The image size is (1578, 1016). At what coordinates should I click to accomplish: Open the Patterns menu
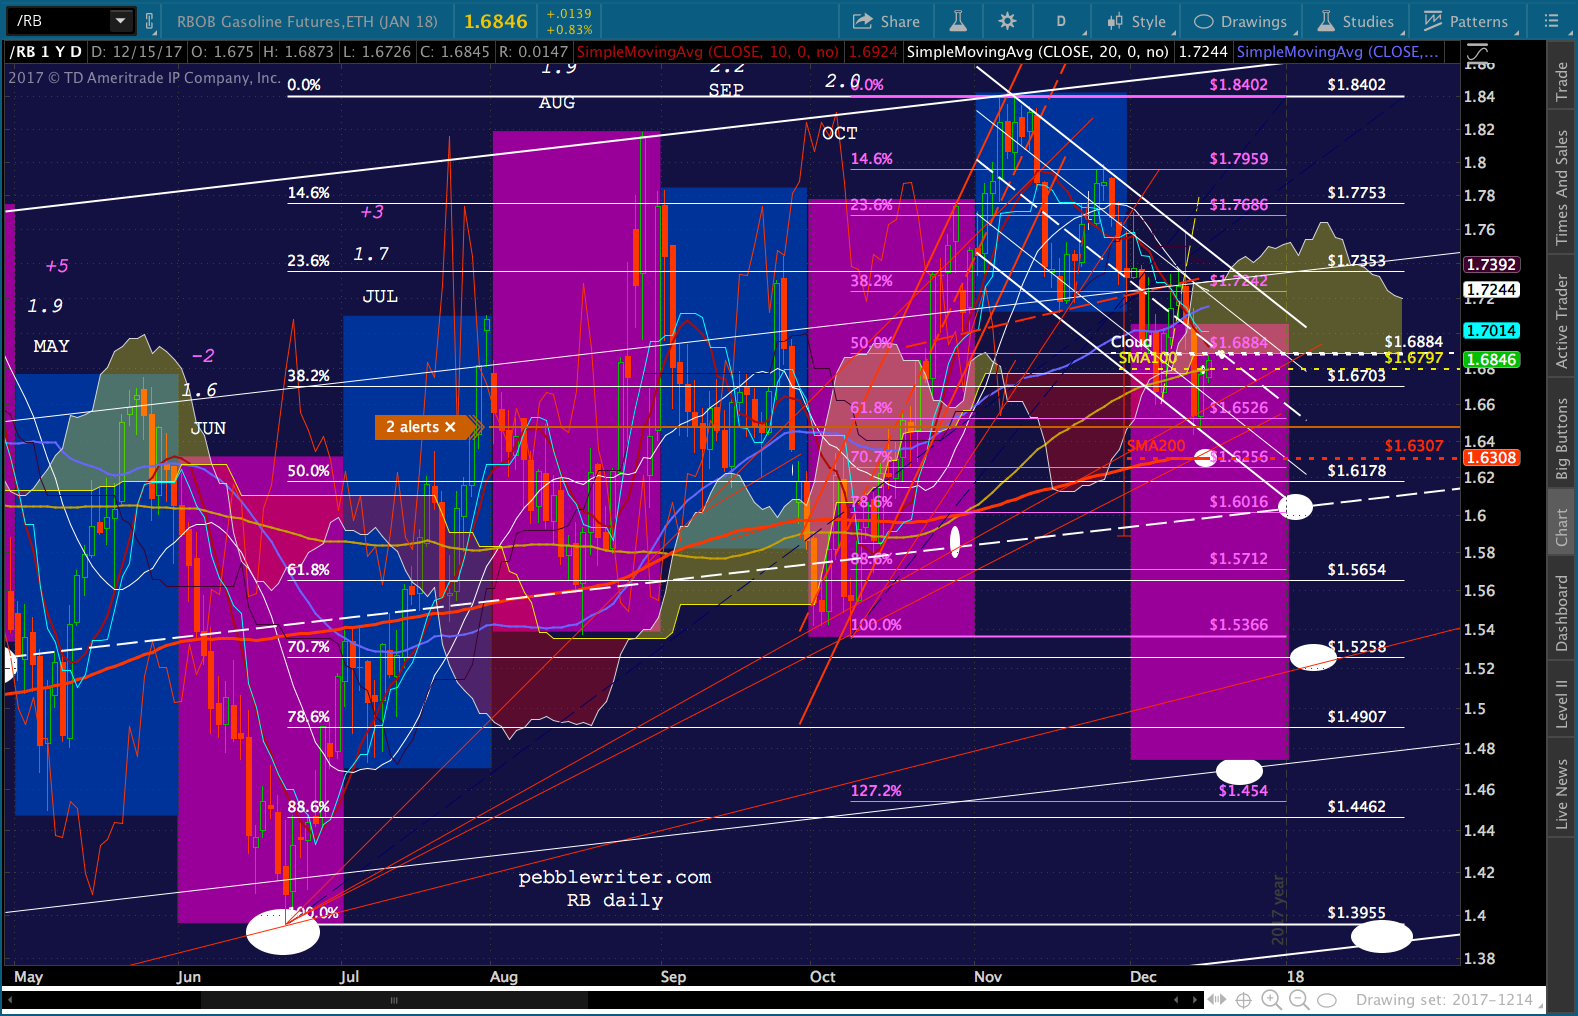1466,21
